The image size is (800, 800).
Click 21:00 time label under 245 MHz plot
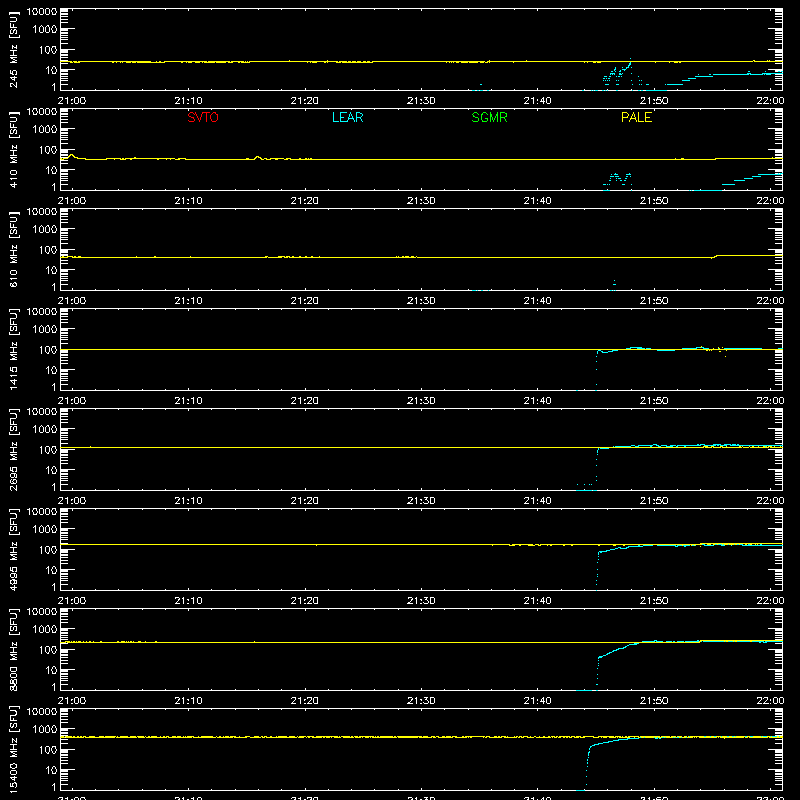coord(71,101)
